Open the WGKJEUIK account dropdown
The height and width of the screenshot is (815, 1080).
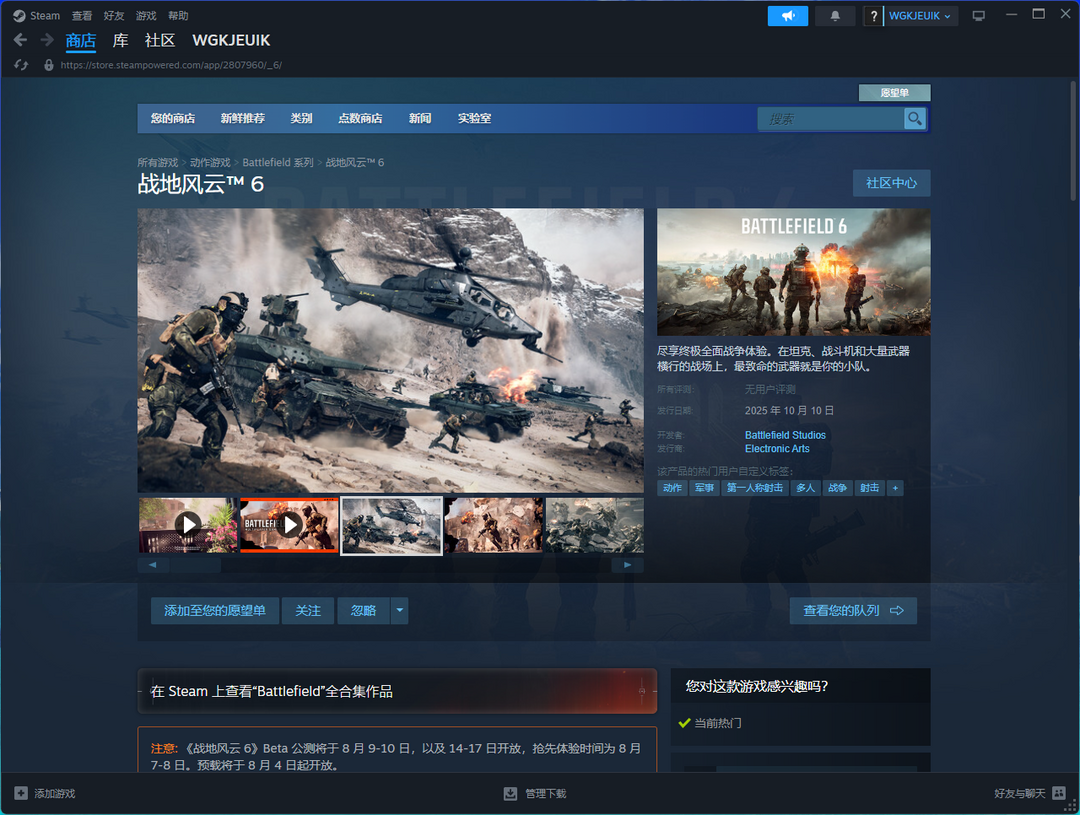point(920,15)
